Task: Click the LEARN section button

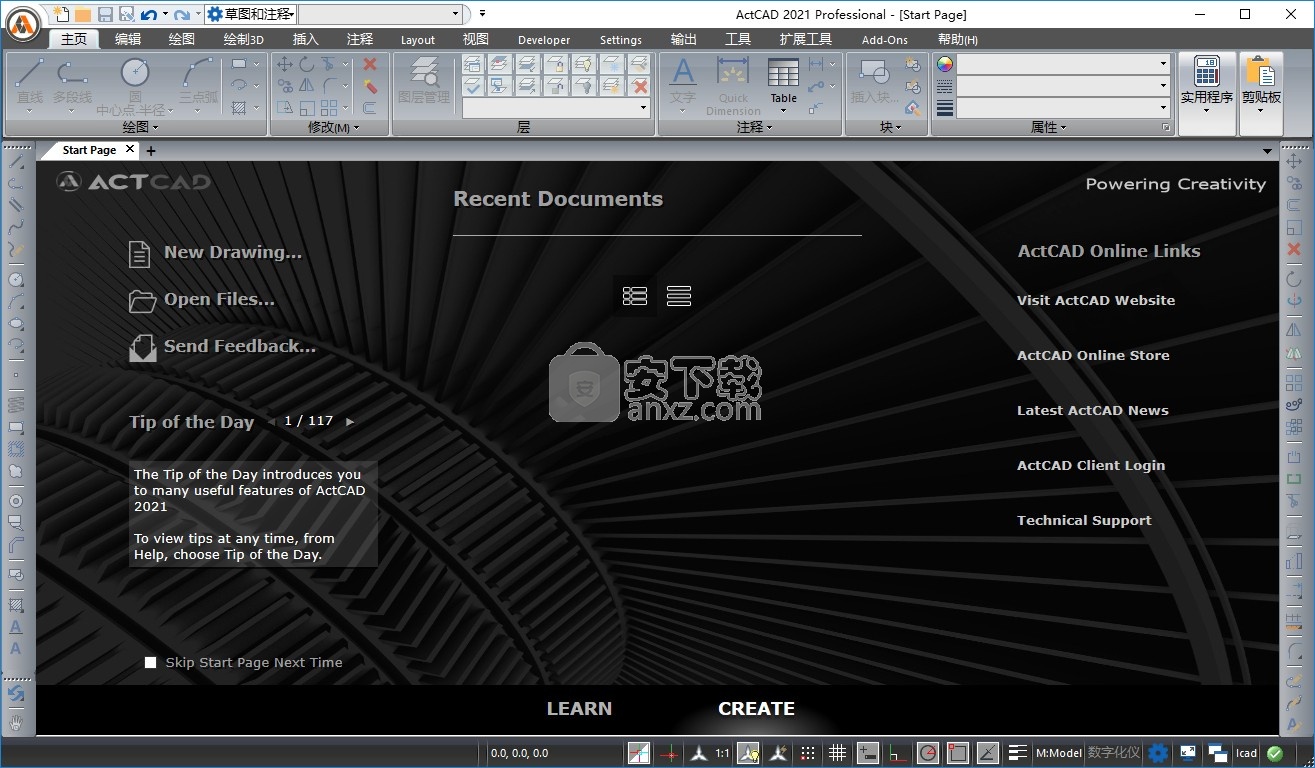Action: (579, 708)
